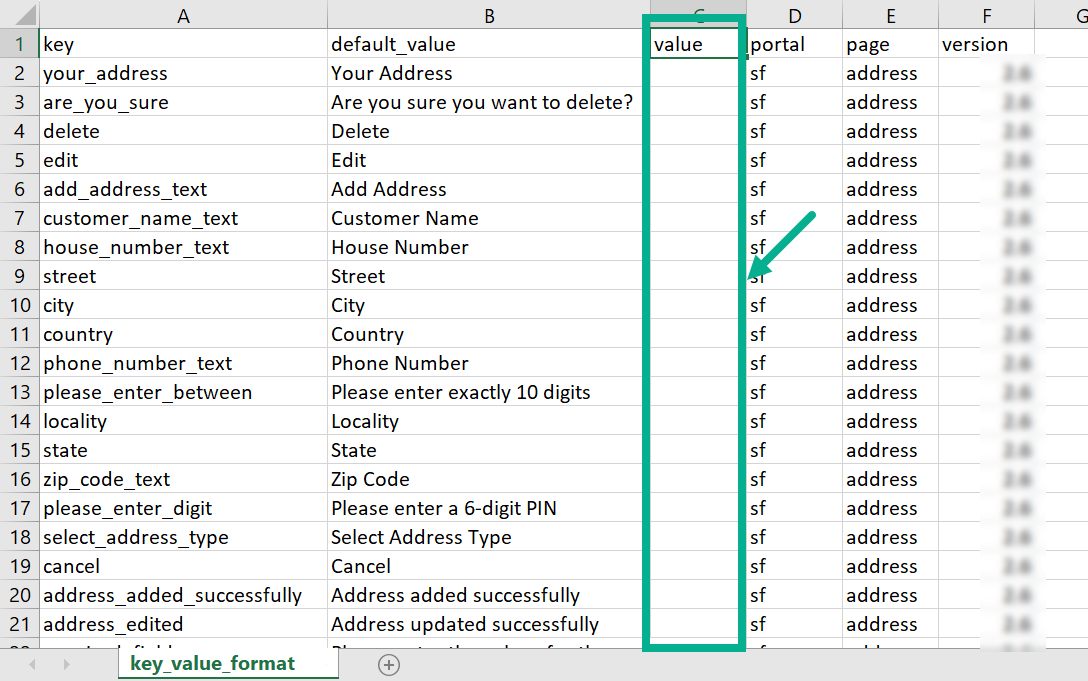Screen dimensions: 1088x681
Task: Click the Select All corner triangle
Action: pos(26,16)
